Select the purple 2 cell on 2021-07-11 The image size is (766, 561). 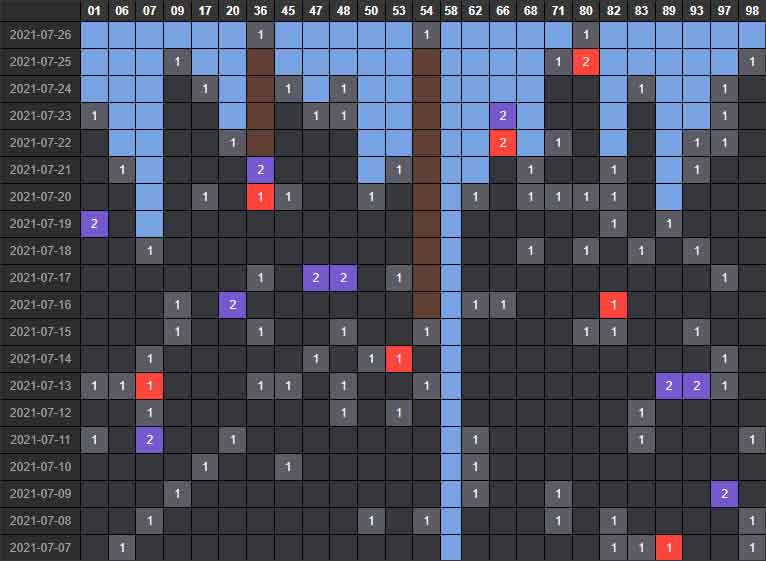(x=150, y=439)
